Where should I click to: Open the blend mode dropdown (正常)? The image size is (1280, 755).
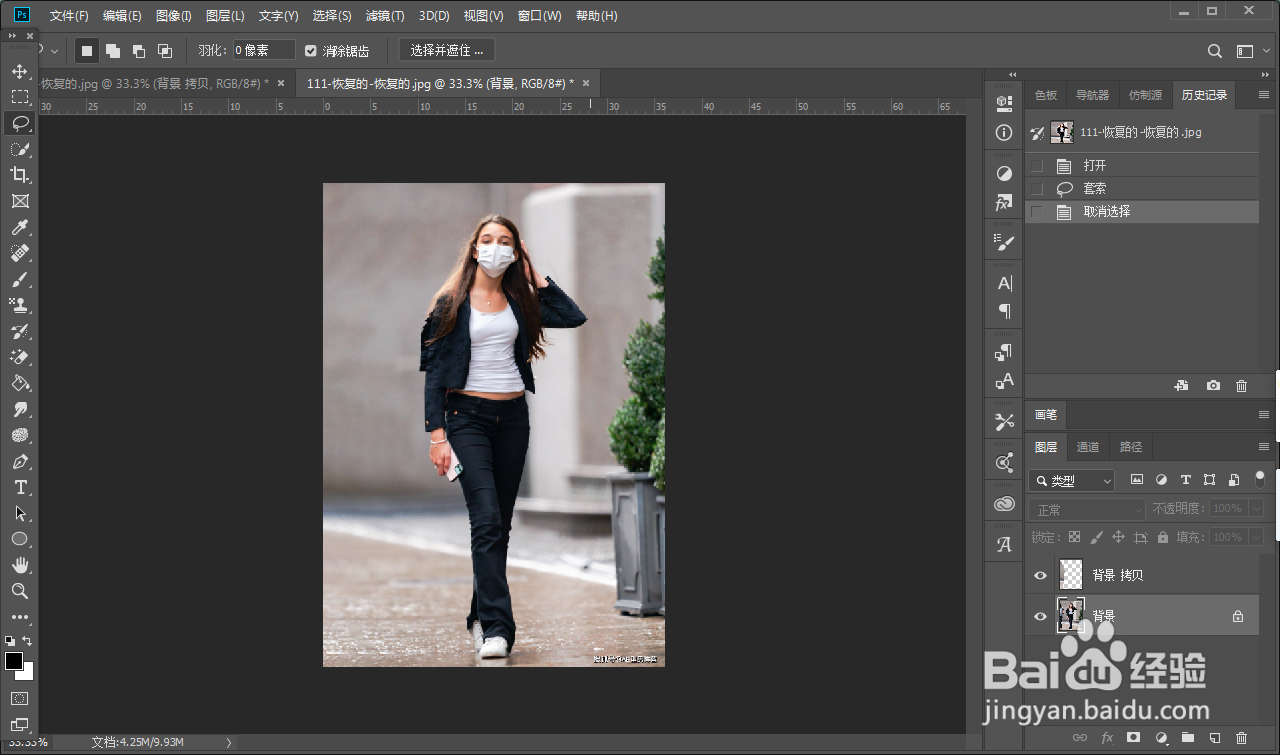(x=1087, y=510)
